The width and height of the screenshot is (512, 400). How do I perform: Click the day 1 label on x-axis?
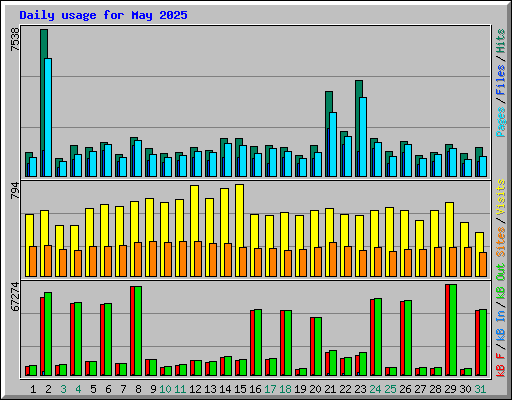33,389
